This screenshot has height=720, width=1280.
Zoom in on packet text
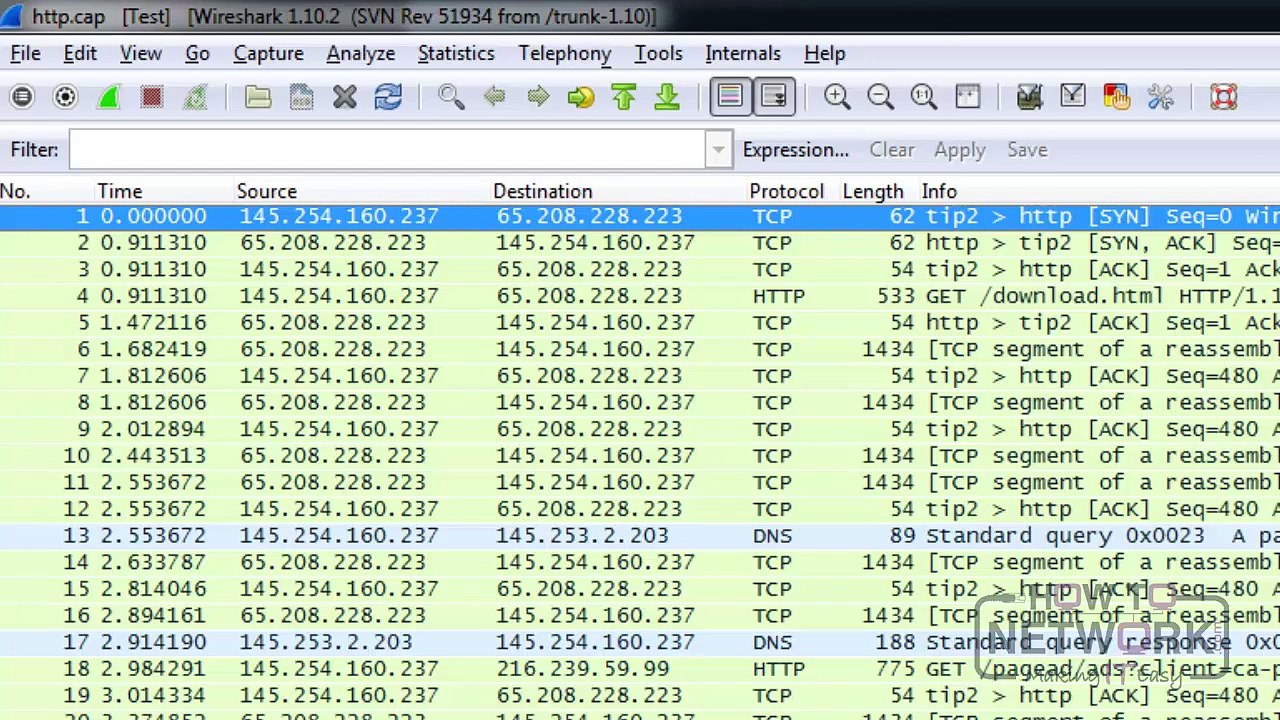point(837,97)
